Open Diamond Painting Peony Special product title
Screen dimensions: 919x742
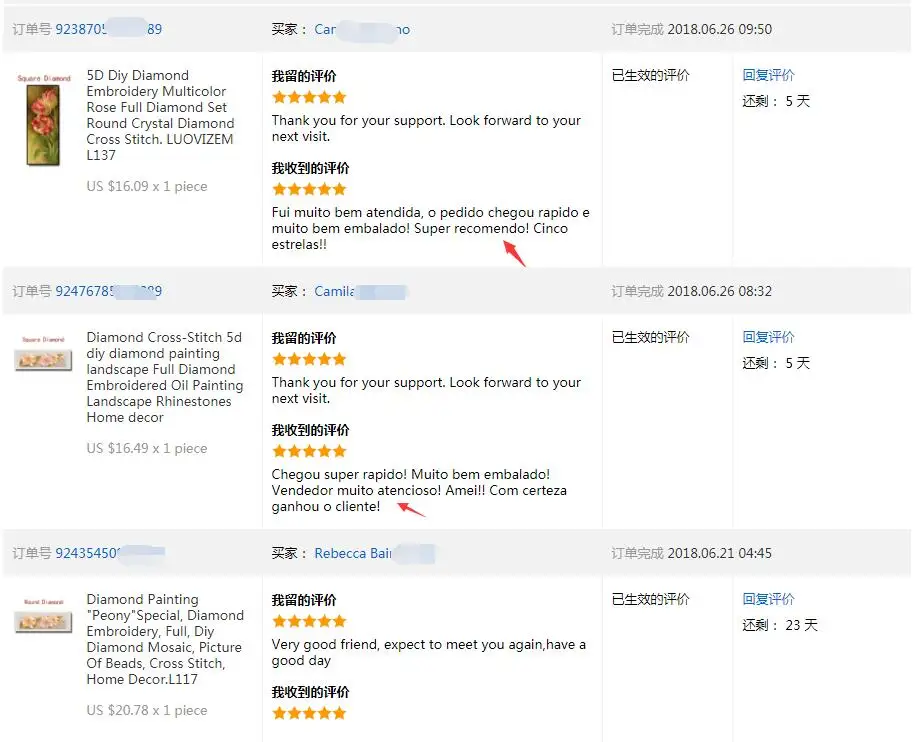[x=165, y=639]
